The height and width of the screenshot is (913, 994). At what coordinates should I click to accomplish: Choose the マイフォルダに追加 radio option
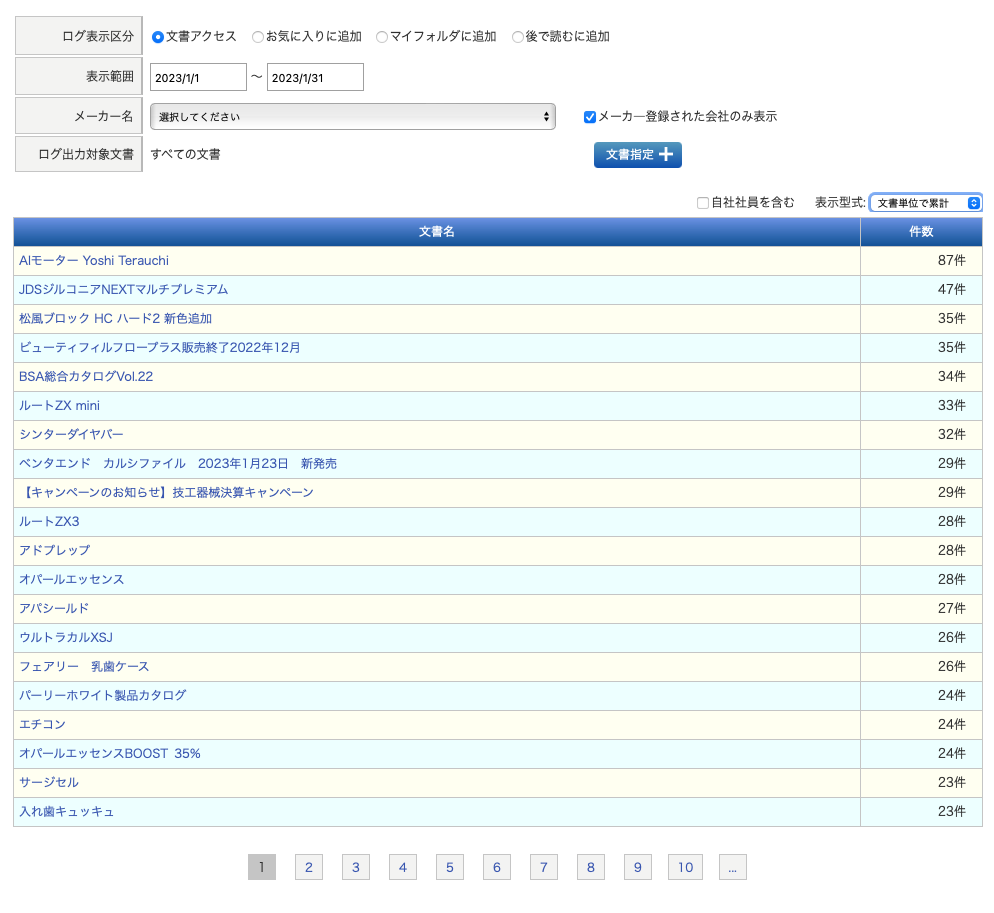point(382,37)
